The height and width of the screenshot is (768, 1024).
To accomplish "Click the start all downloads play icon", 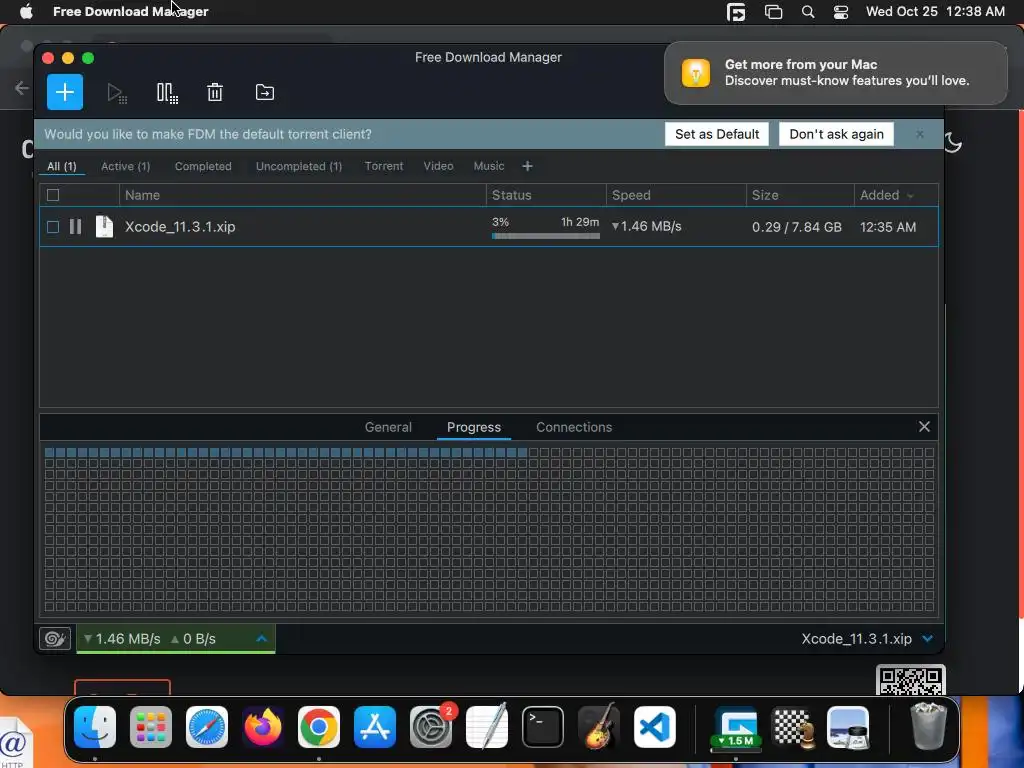I will 117,93.
